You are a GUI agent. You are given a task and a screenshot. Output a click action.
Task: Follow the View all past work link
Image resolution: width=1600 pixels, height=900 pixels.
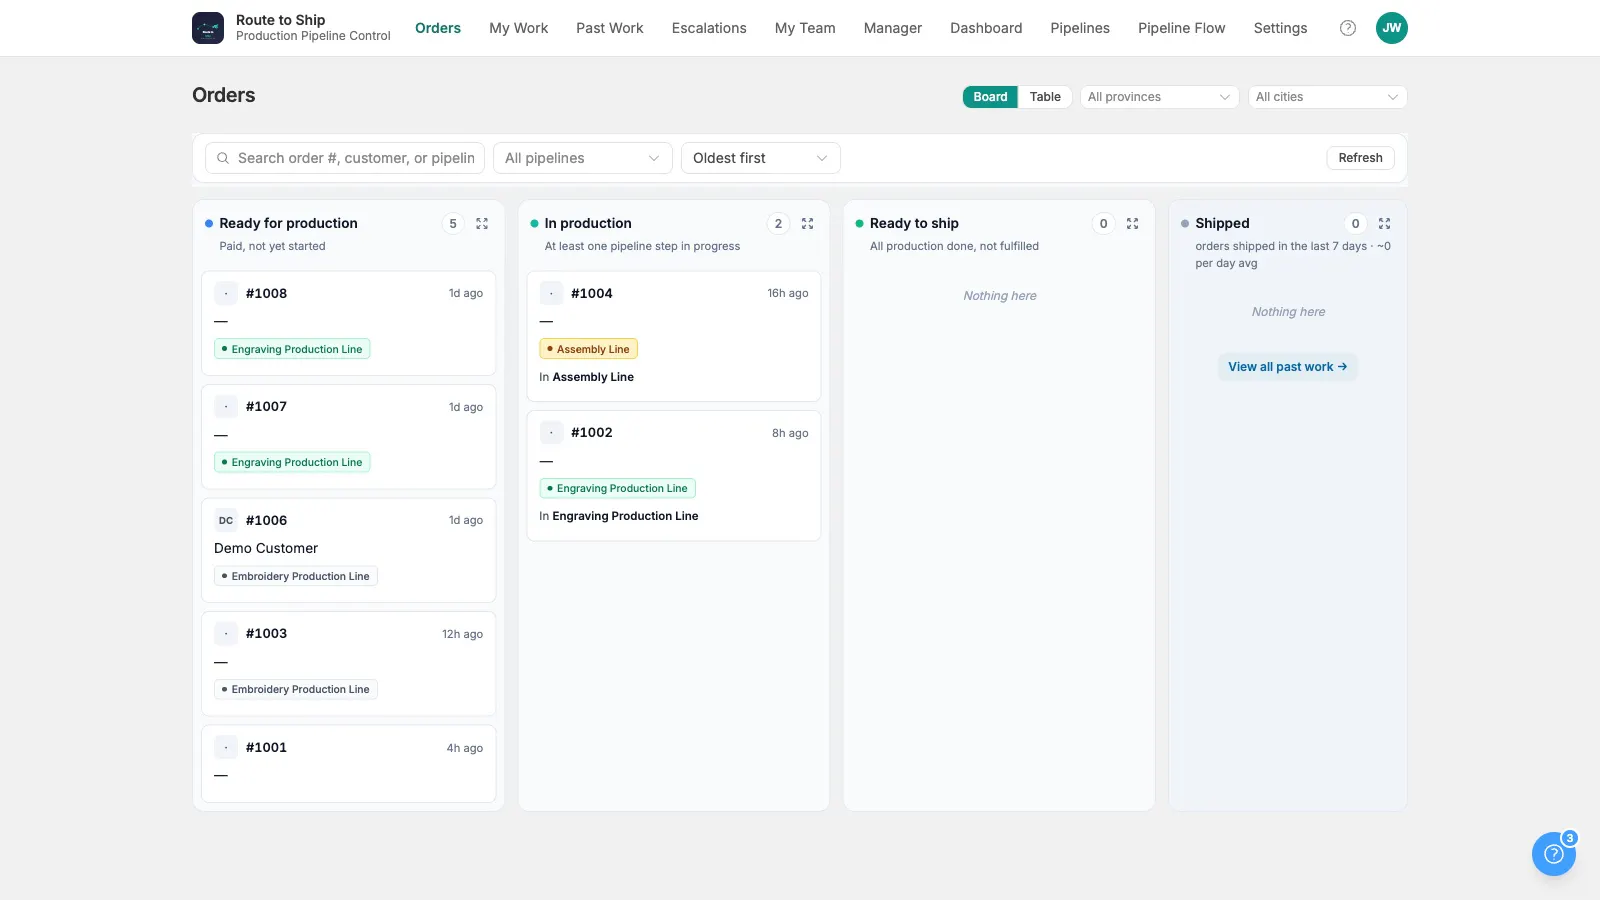click(1287, 367)
